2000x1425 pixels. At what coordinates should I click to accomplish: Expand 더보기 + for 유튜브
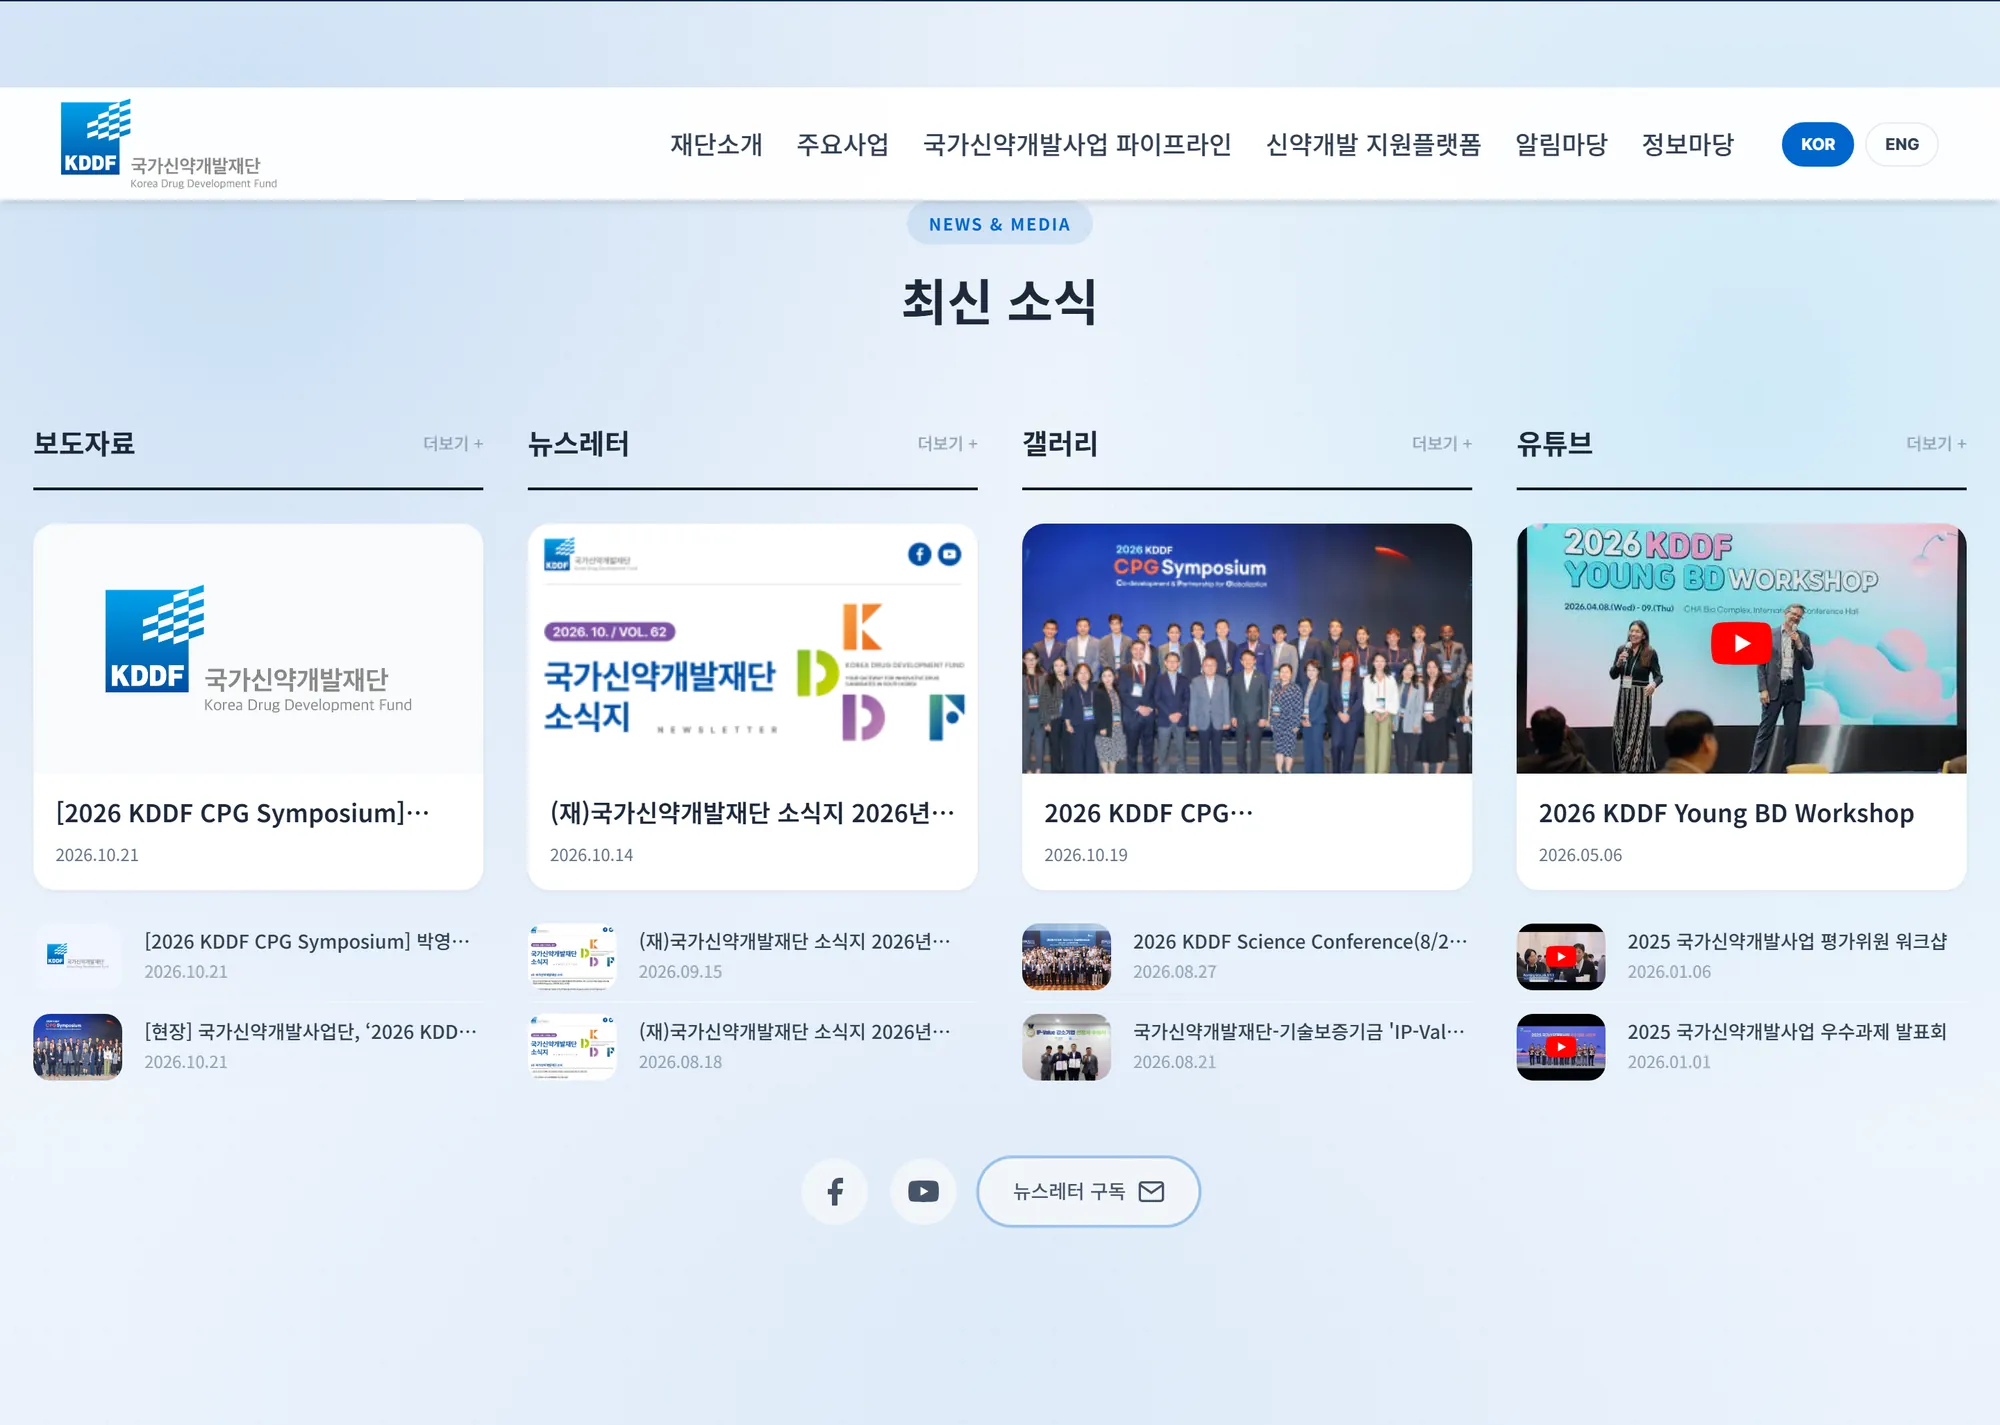1936,443
